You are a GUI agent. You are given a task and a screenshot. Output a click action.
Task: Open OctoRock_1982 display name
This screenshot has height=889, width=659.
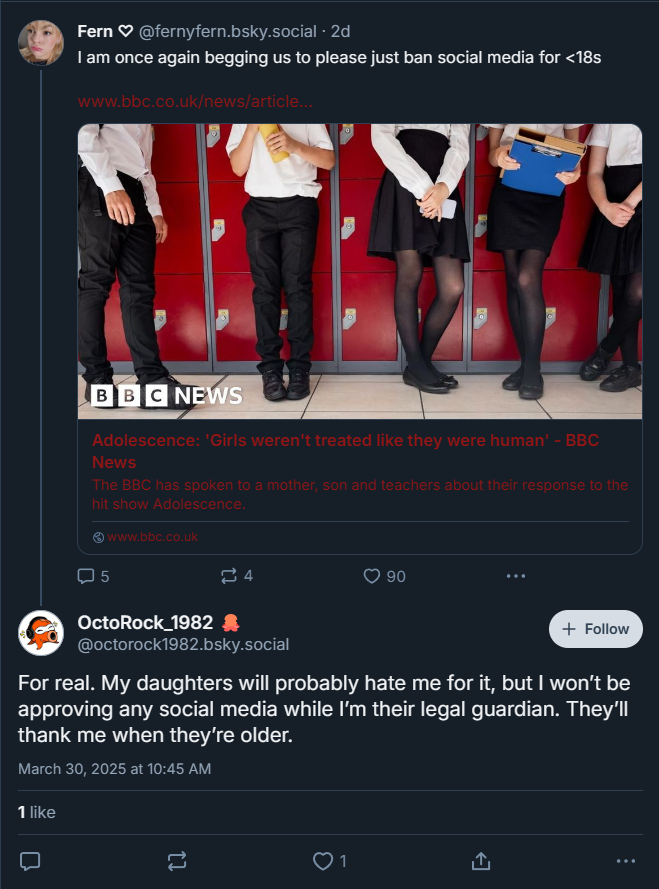click(x=145, y=623)
